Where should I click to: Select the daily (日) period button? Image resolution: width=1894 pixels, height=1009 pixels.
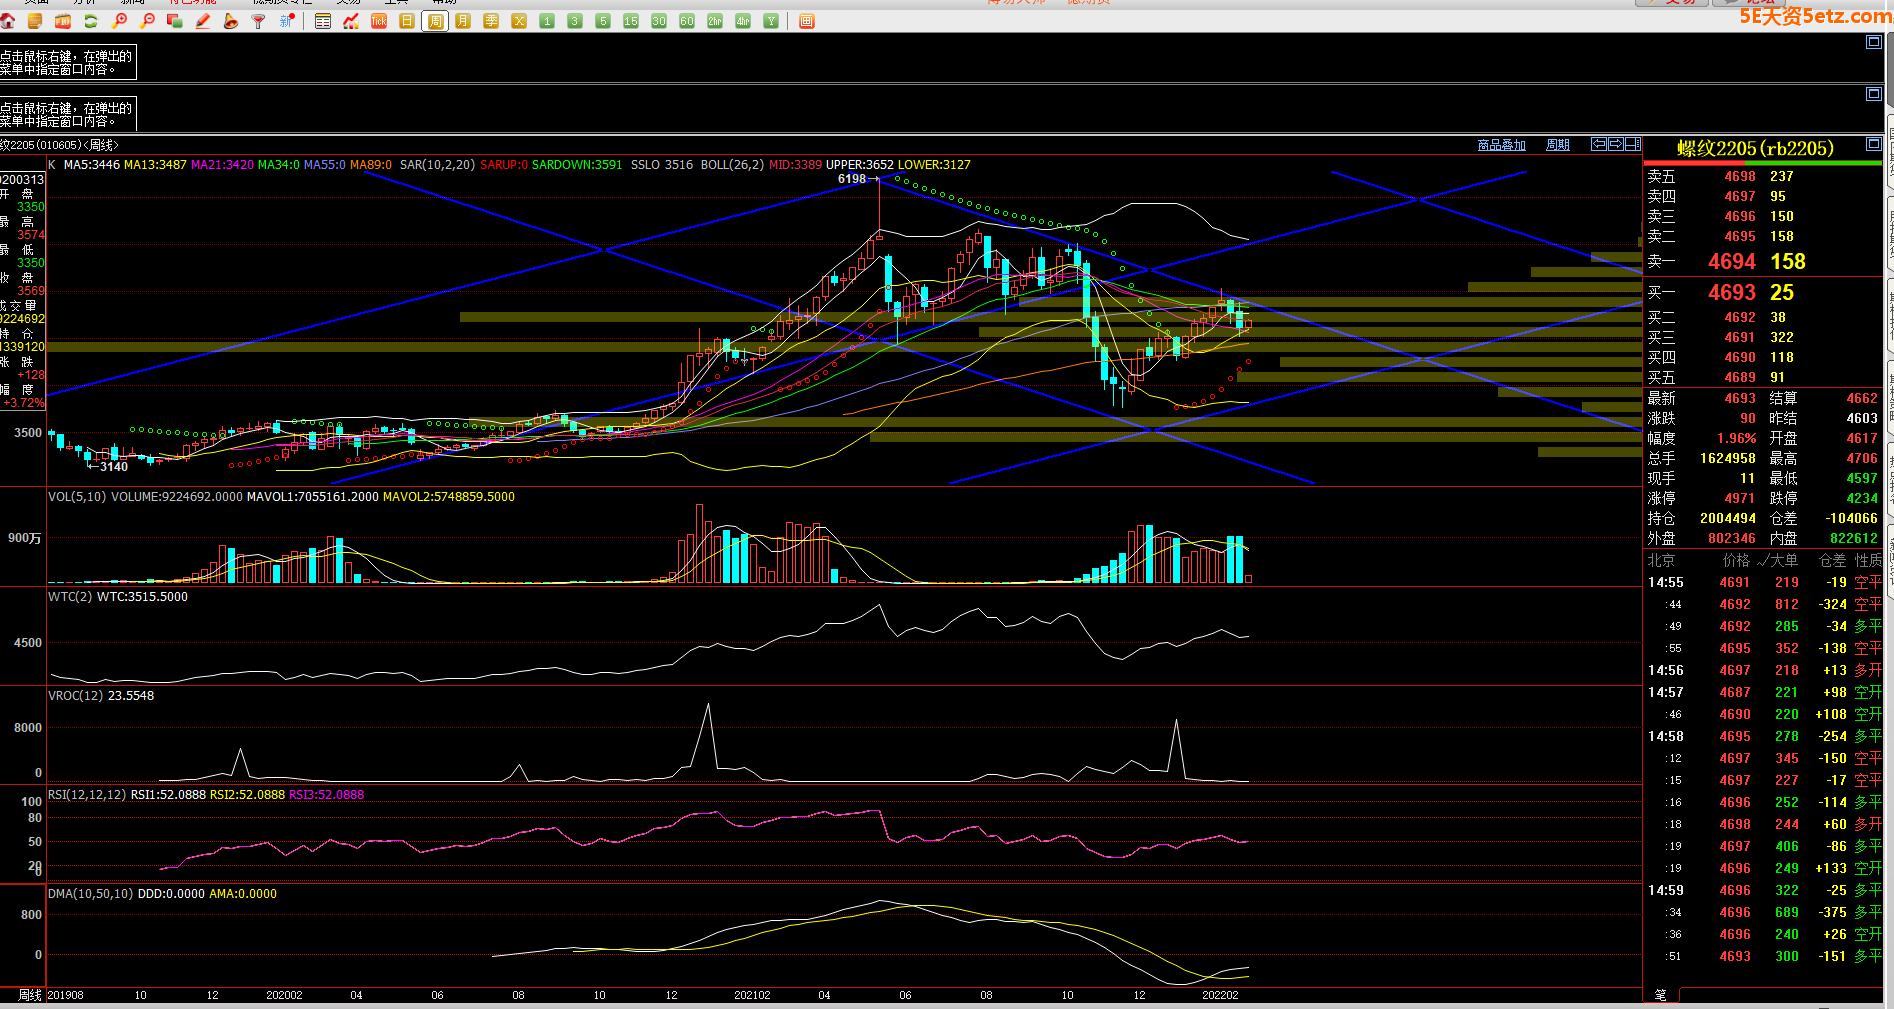(407, 21)
